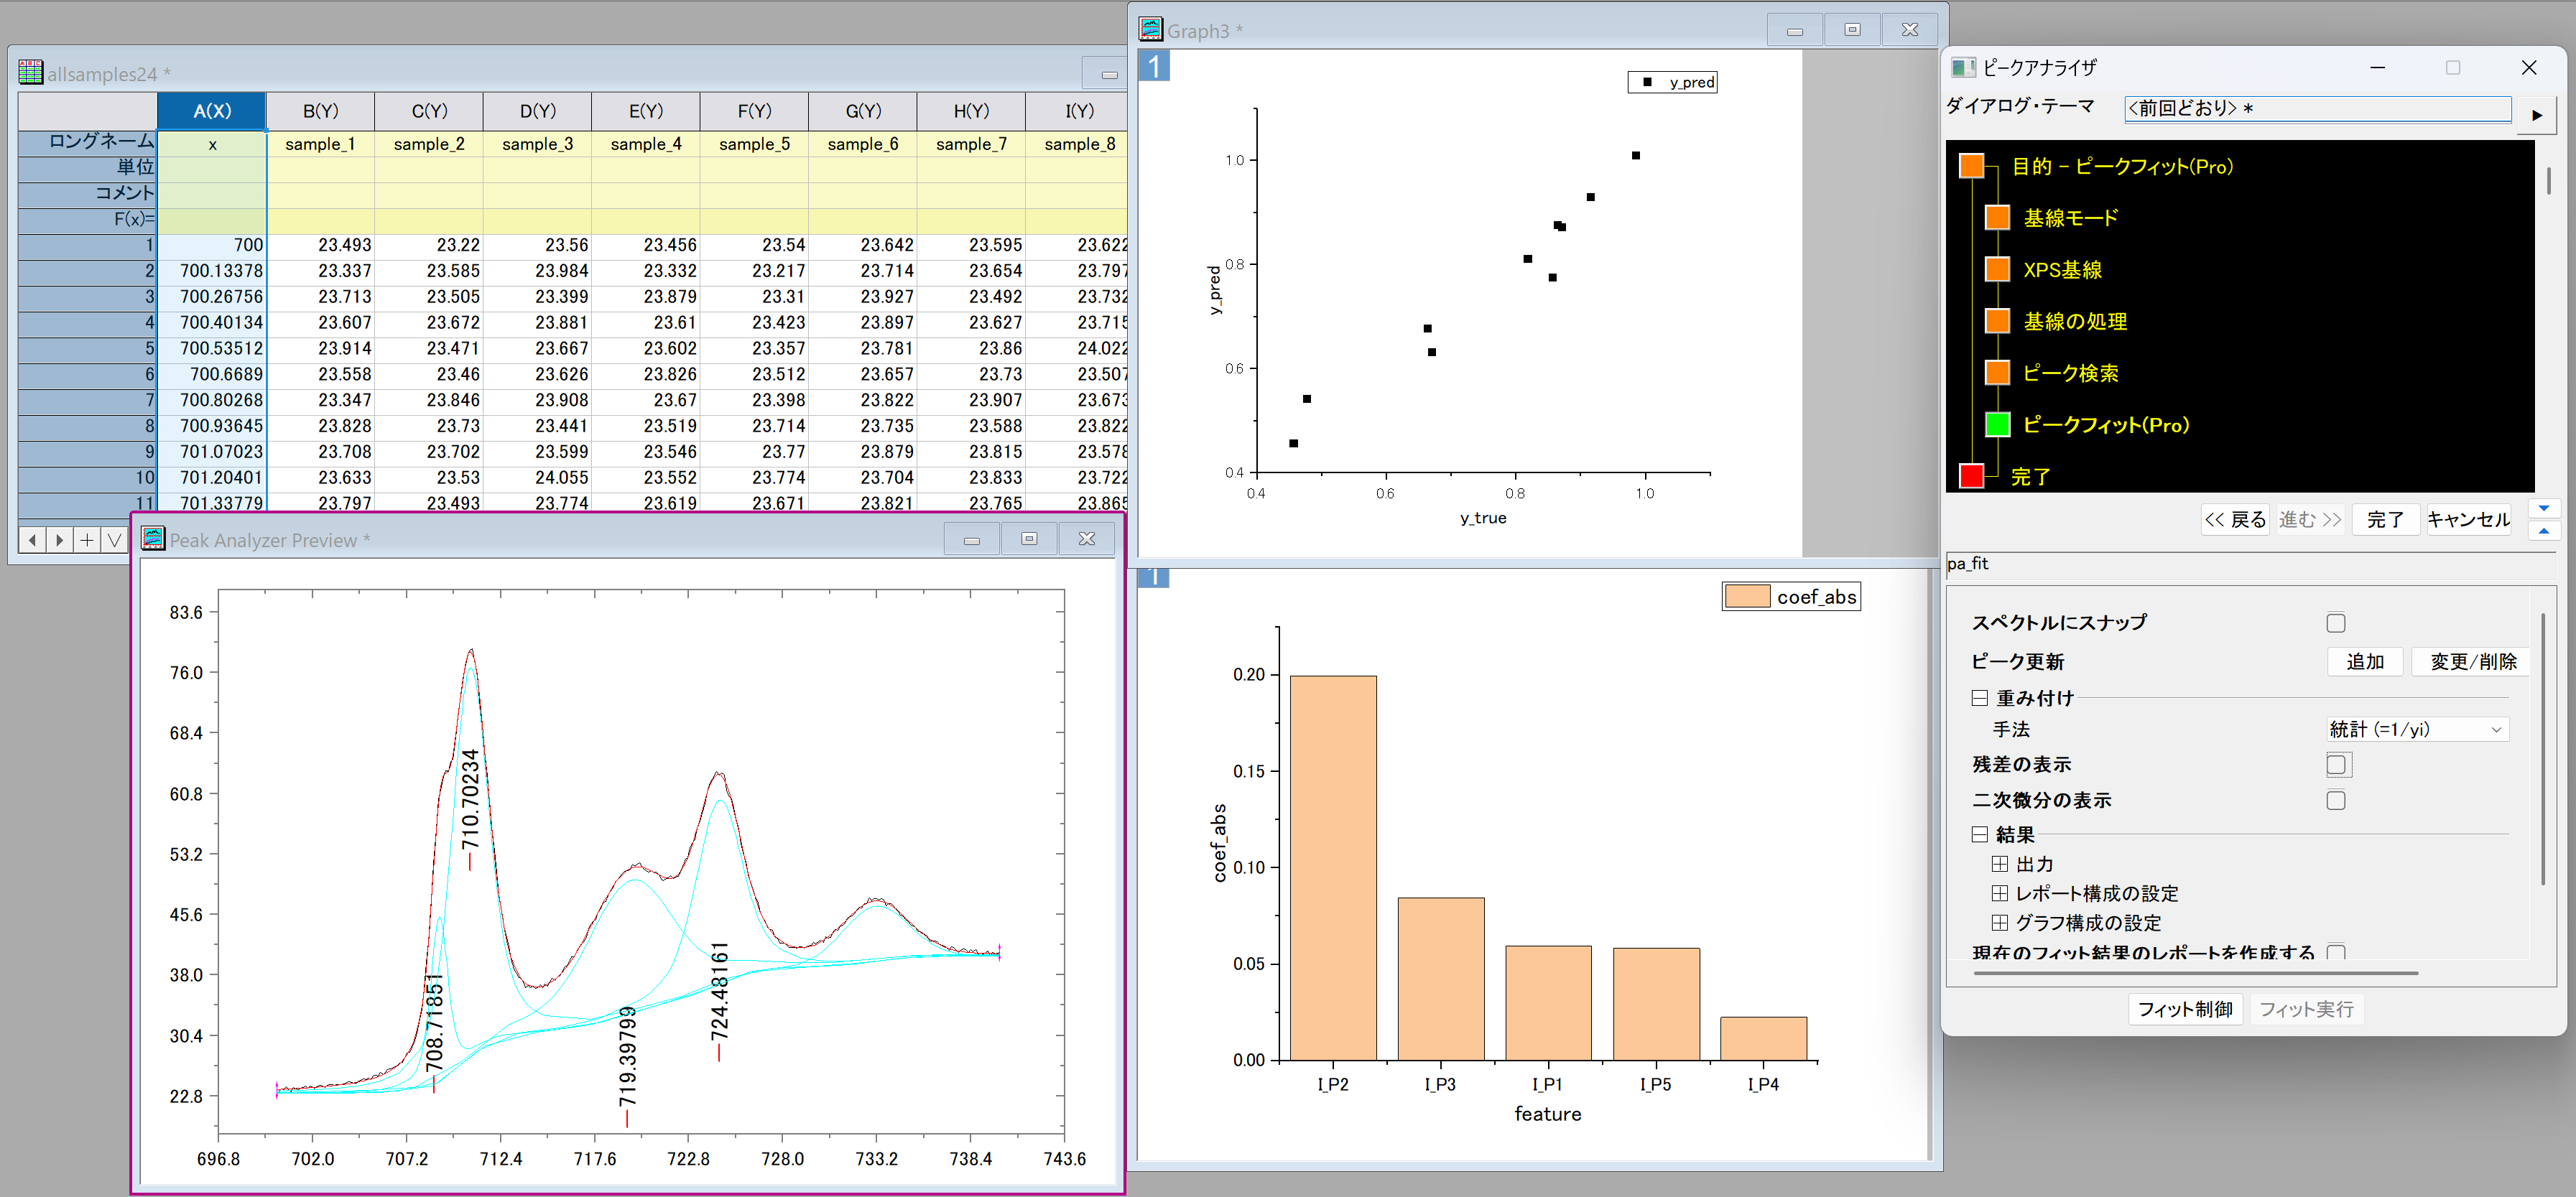Click the feature axis title in bar chart
This screenshot has width=2576, height=1197.
1547,1114
